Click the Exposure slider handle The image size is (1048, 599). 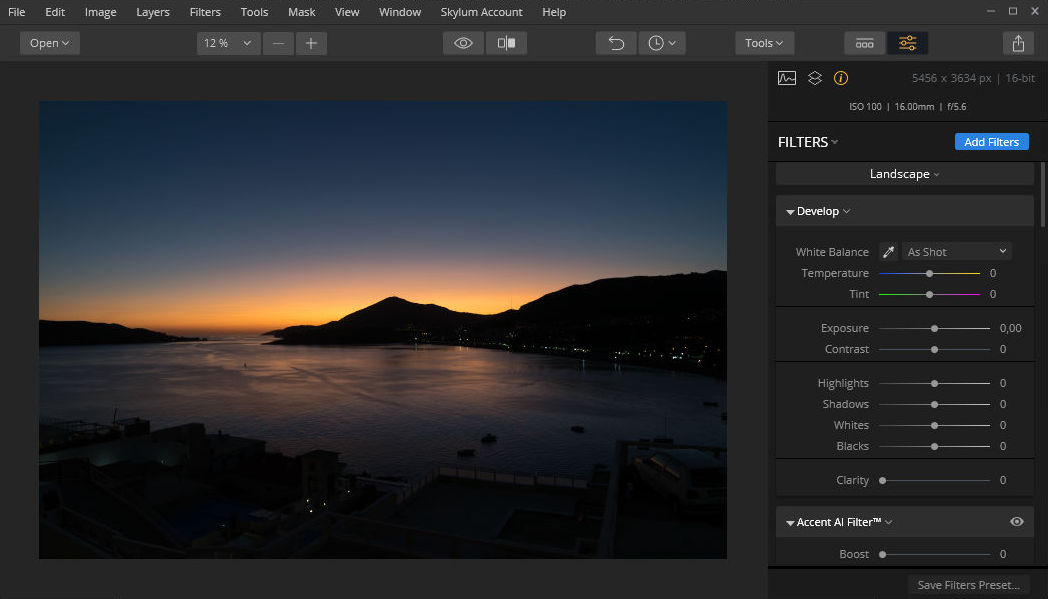click(934, 328)
